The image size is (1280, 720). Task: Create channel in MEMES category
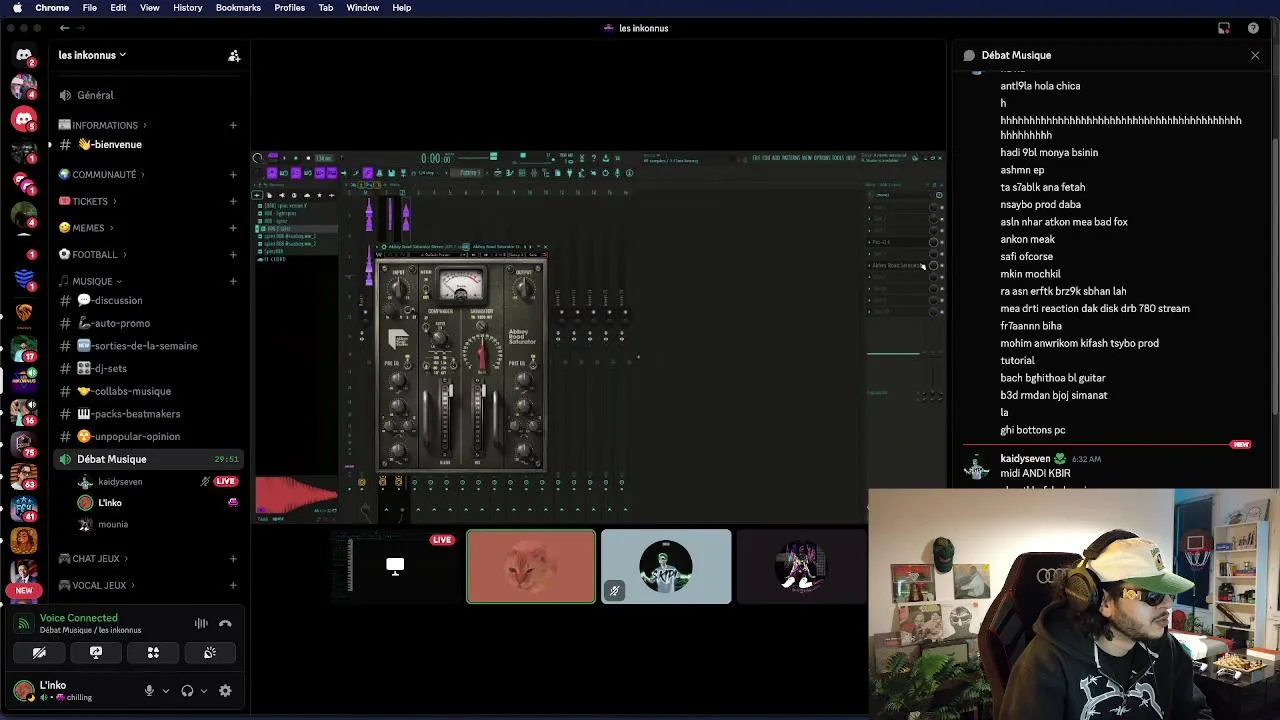(233, 228)
